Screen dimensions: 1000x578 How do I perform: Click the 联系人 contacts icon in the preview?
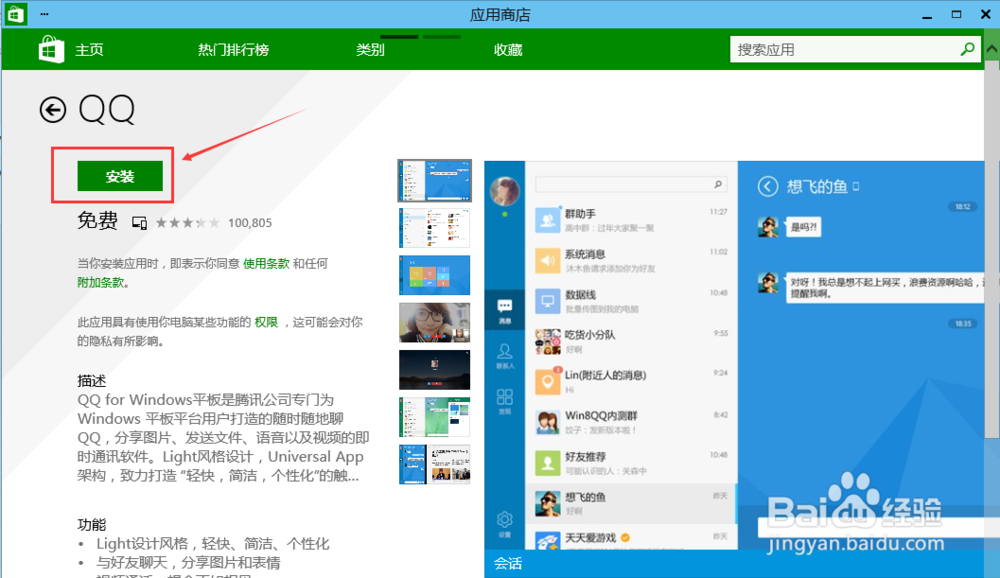pyautogui.click(x=505, y=350)
